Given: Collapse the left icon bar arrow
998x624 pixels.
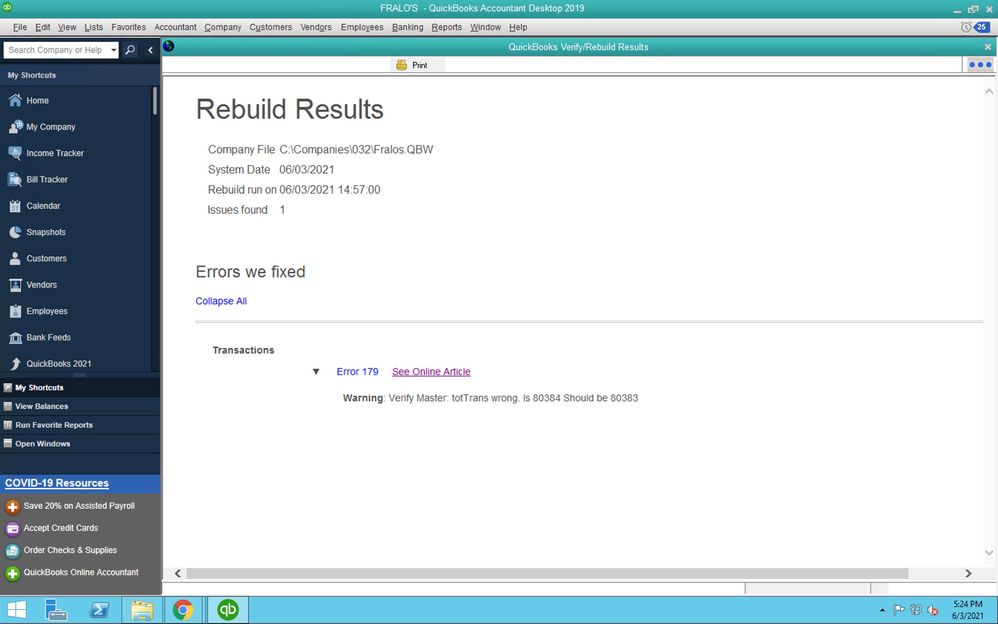Looking at the screenshot, I should tap(150, 50).
